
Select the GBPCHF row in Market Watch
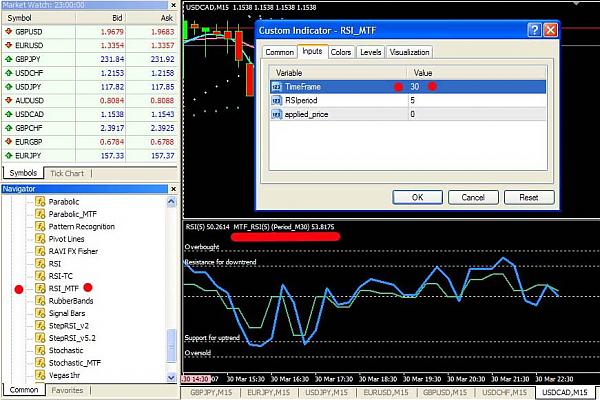pos(90,128)
